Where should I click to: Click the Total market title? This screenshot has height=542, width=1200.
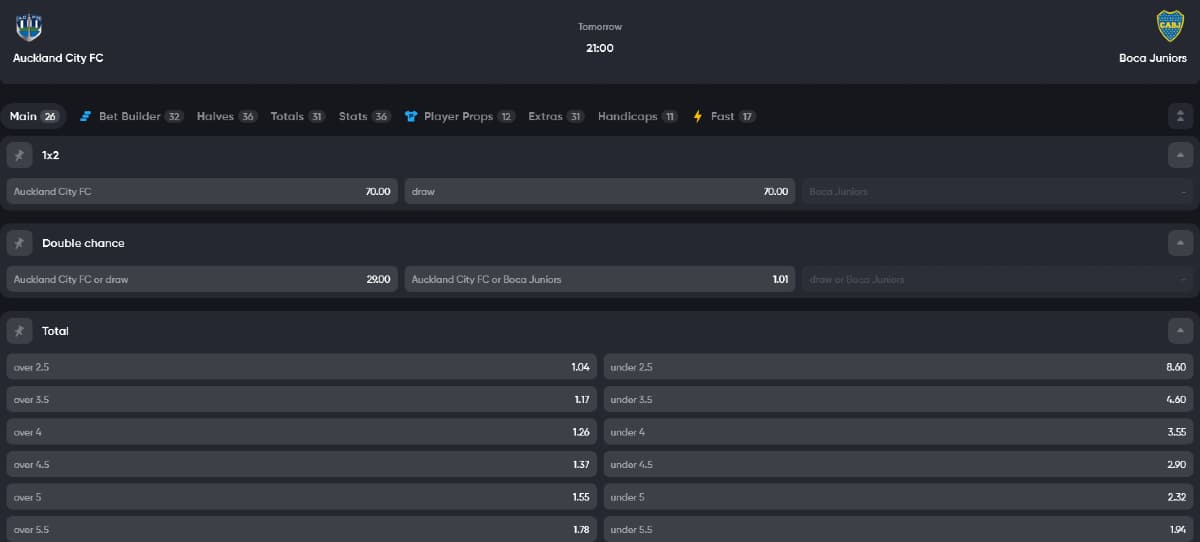[x=55, y=331]
